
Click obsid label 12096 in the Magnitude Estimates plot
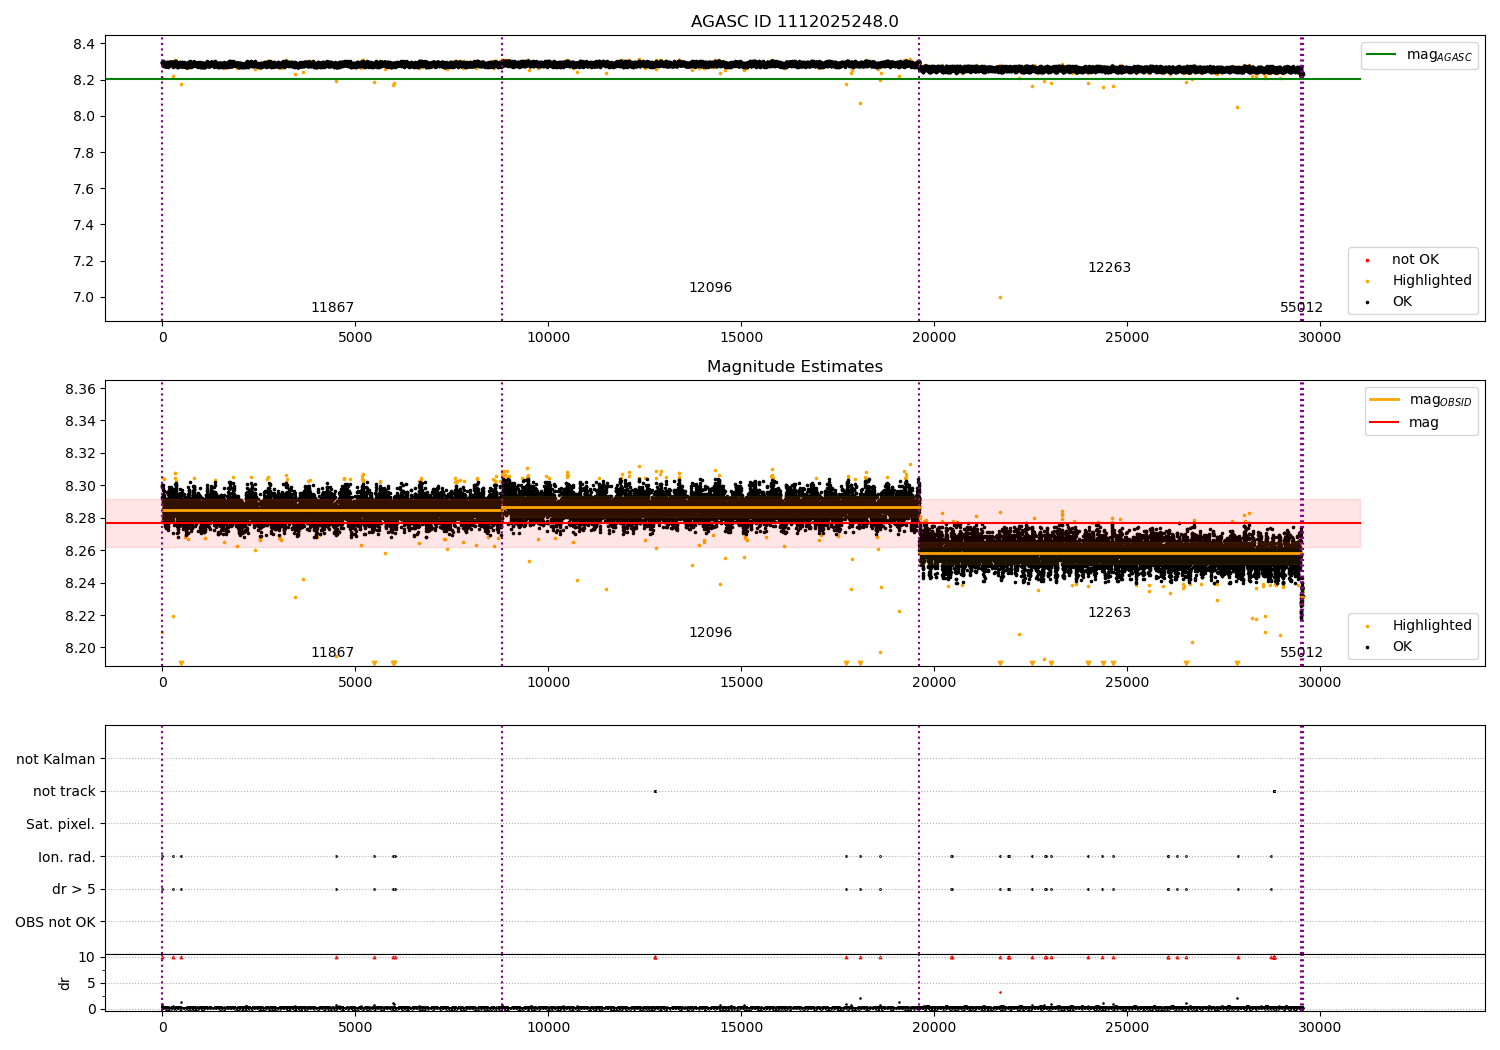click(x=710, y=633)
